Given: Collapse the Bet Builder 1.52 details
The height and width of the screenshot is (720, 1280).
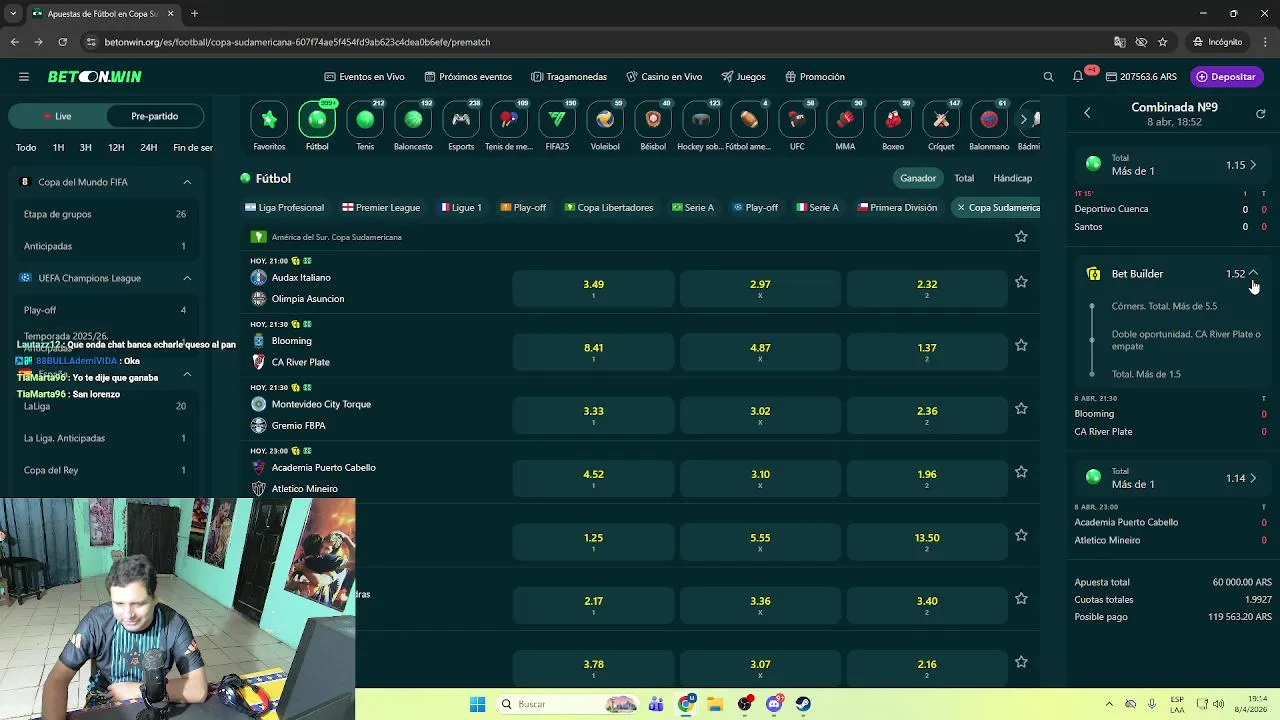Looking at the screenshot, I should coord(1253,273).
